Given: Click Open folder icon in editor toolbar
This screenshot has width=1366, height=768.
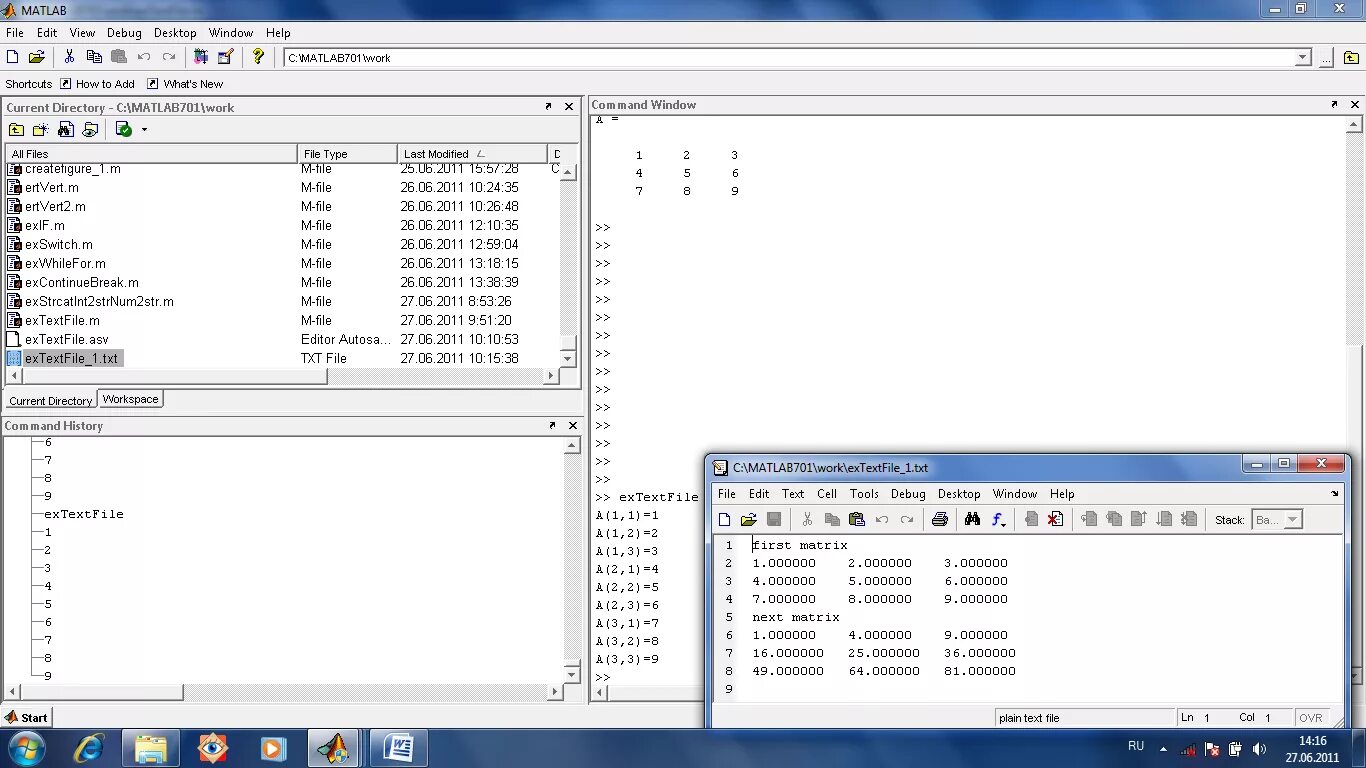Looking at the screenshot, I should 749,519.
